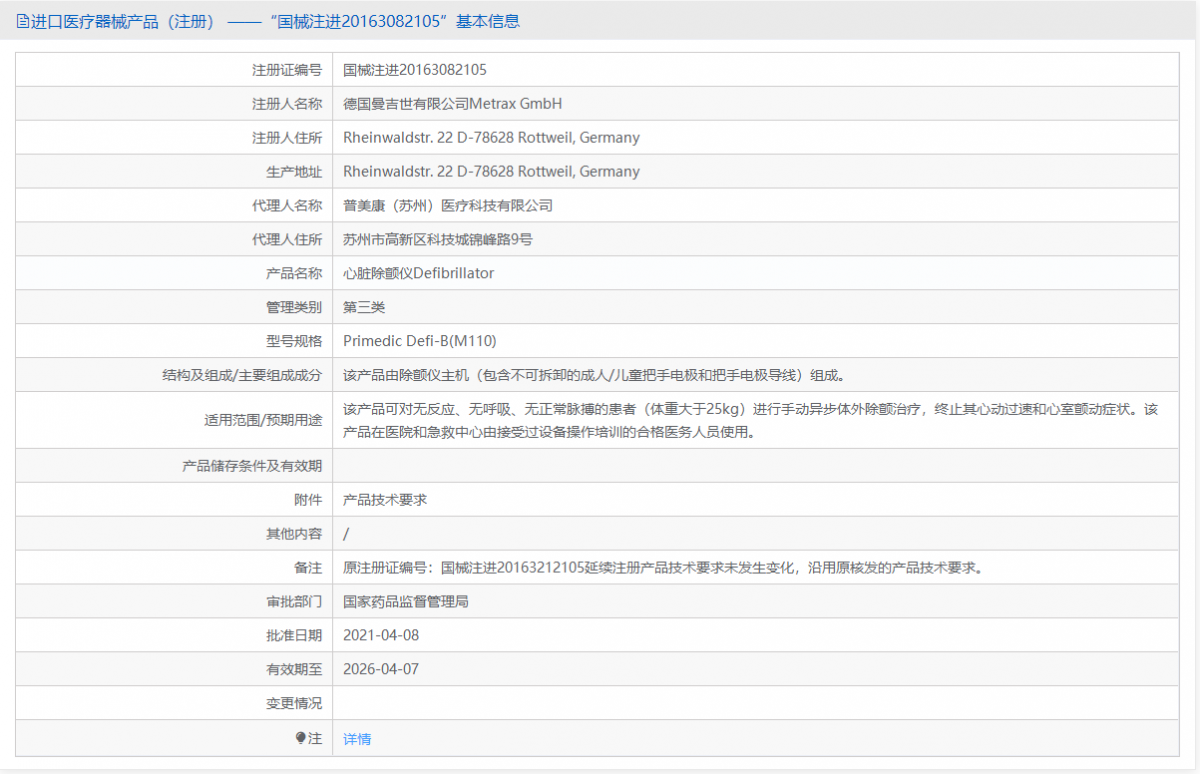Click the 适用范围/预期用途 label
The height and width of the screenshot is (774, 1200).
(x=263, y=421)
